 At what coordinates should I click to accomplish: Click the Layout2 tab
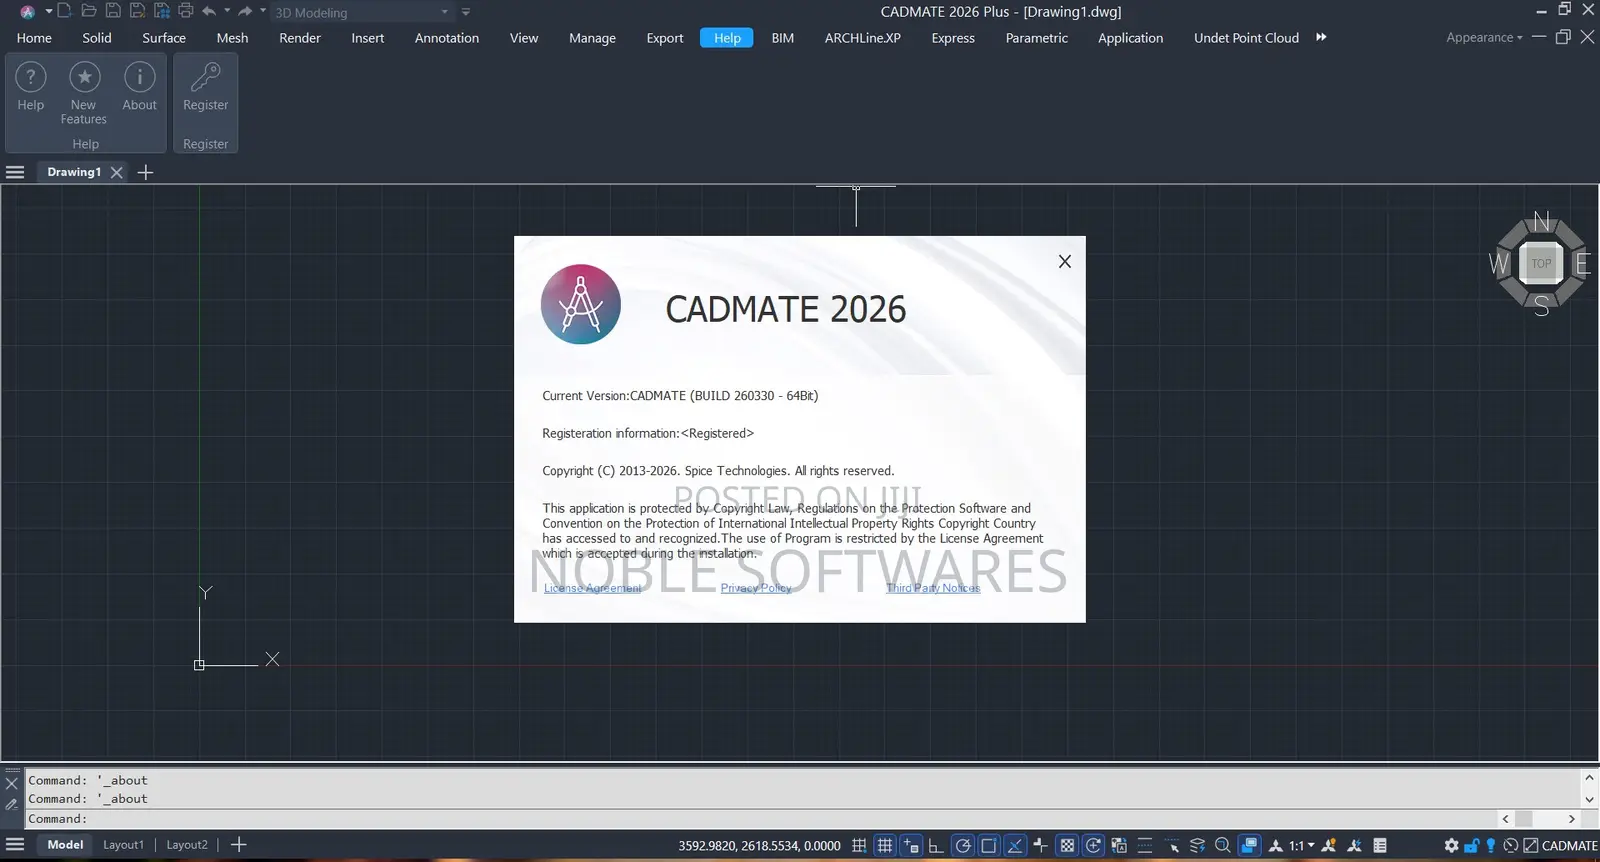[187, 845]
